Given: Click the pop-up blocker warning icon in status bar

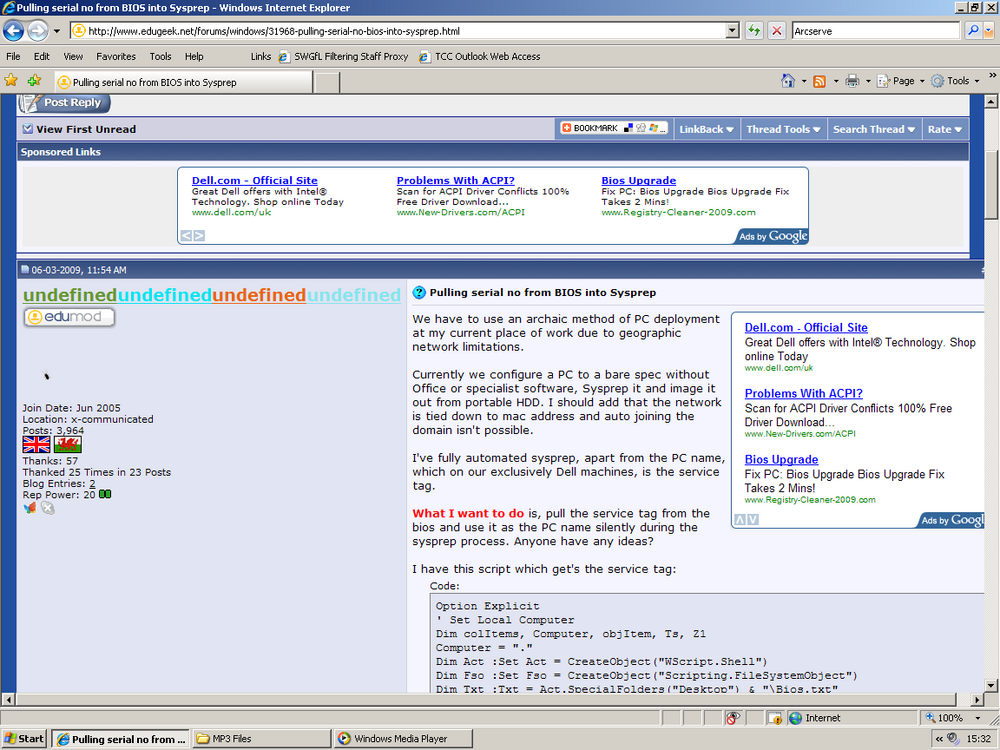Looking at the screenshot, I should [774, 718].
